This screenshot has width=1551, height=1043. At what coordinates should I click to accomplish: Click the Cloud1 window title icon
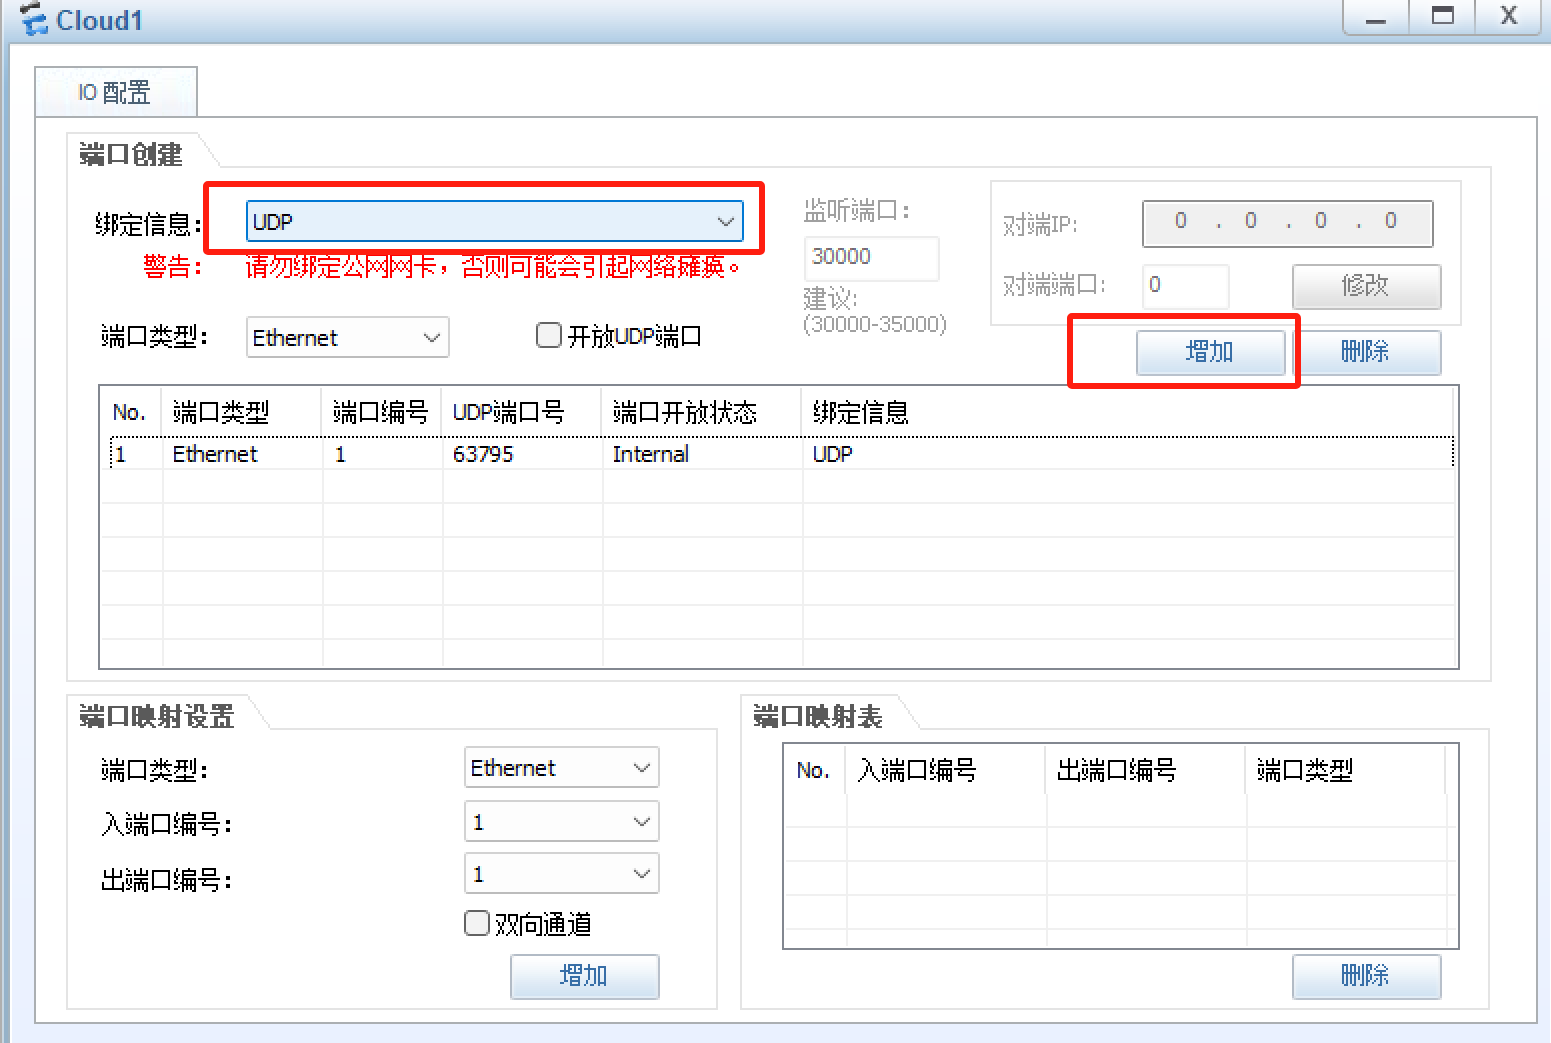[33, 18]
